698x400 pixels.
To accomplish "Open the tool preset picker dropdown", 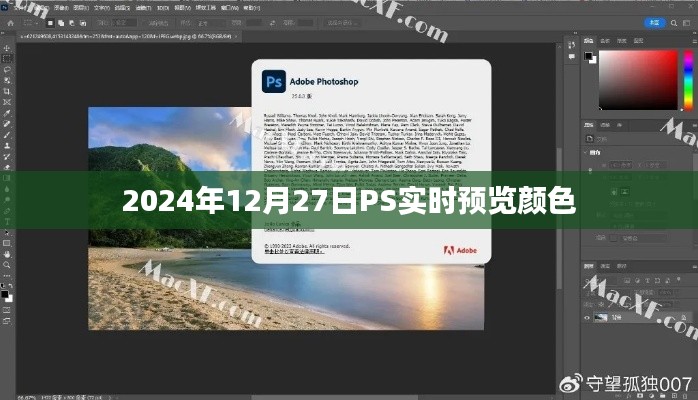I will tap(30, 23).
